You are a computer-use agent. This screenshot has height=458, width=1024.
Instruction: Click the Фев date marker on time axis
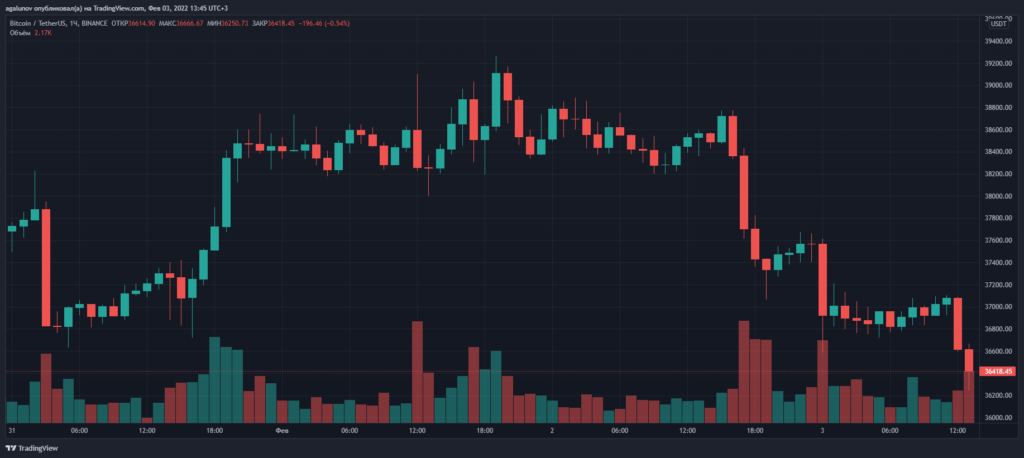[x=283, y=431]
